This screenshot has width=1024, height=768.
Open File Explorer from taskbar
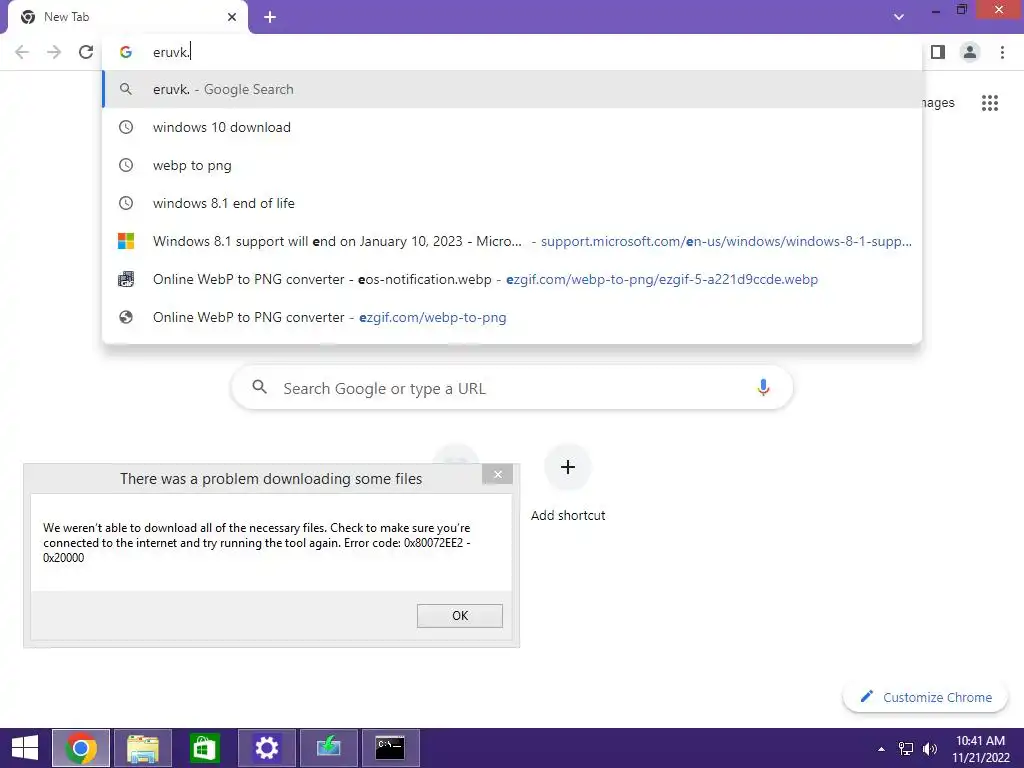tap(143, 748)
